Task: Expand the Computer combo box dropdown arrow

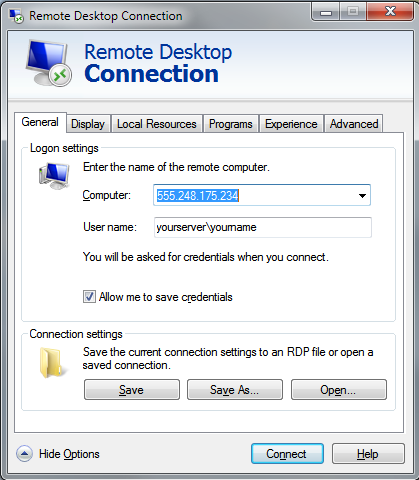Action: click(x=362, y=196)
